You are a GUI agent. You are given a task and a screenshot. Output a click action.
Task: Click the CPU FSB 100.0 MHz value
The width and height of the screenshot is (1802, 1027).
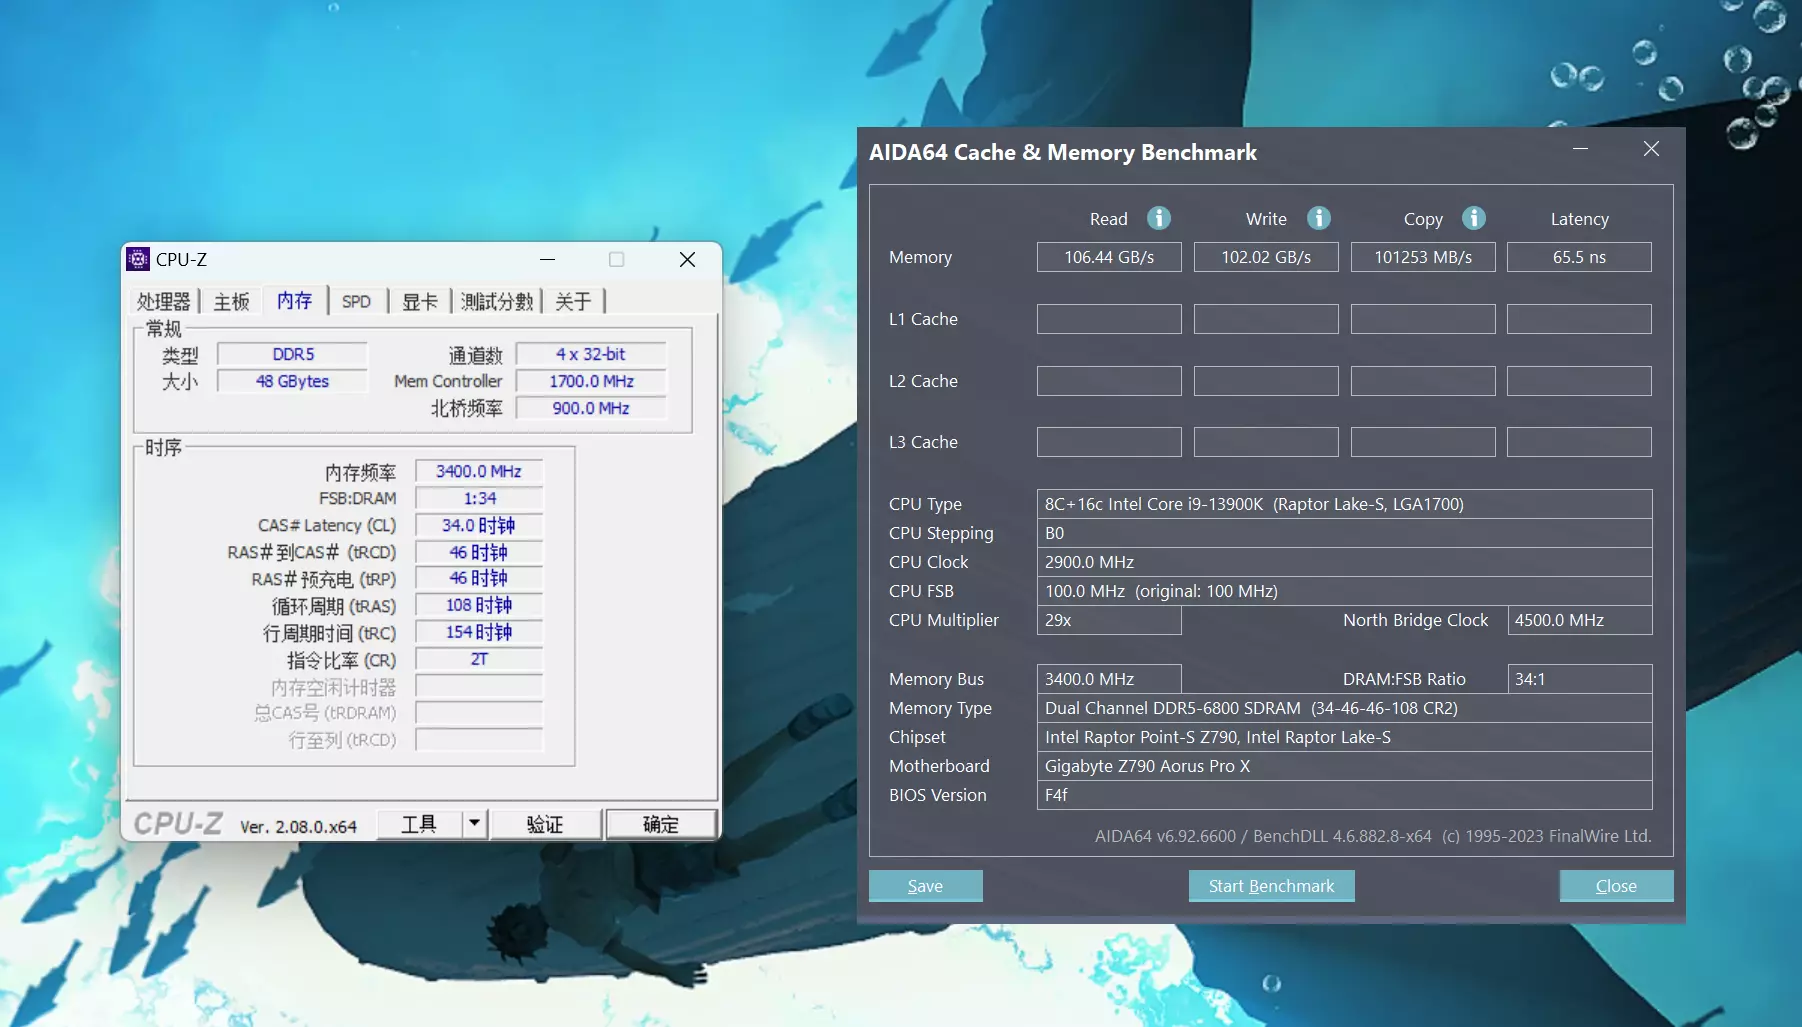click(1344, 591)
